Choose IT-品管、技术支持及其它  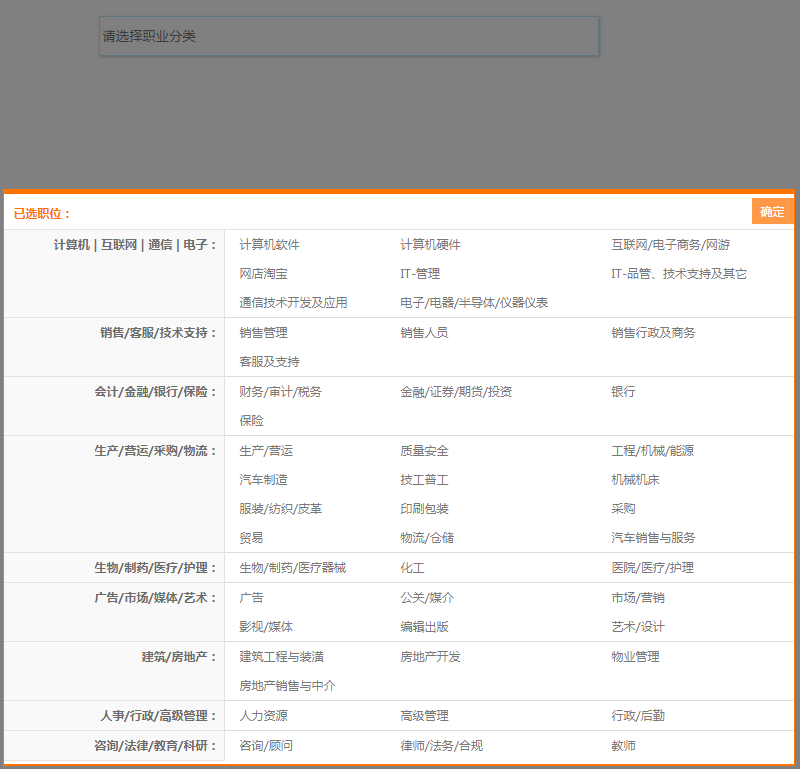pyautogui.click(x=679, y=274)
